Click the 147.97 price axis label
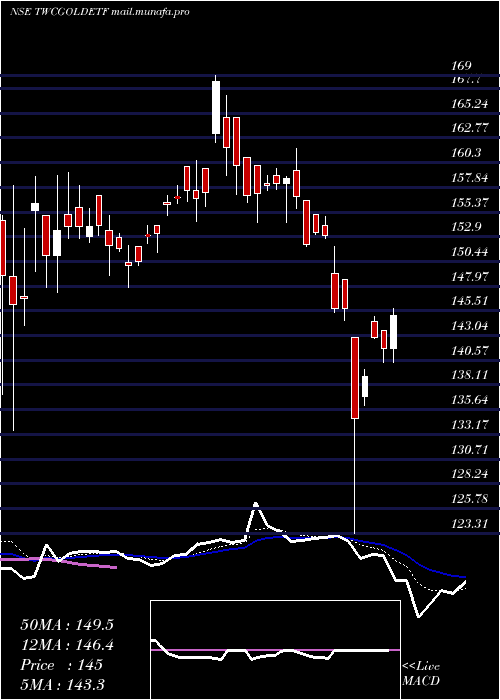 (x=471, y=277)
